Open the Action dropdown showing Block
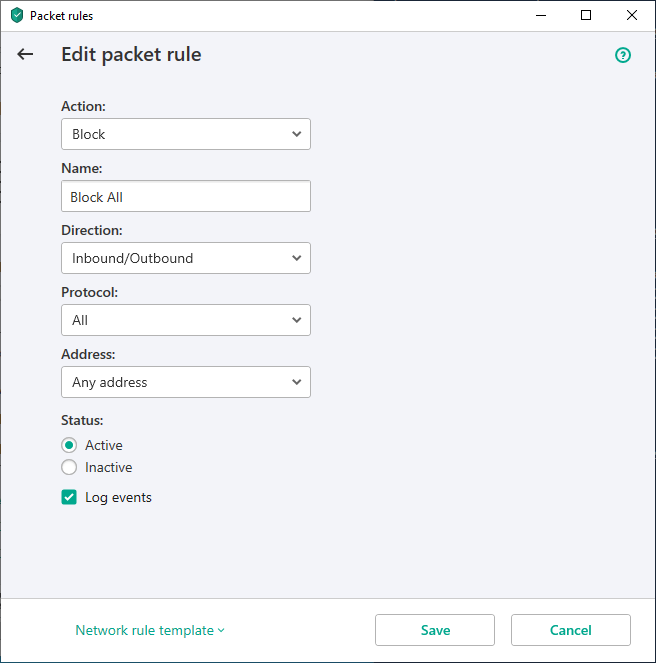This screenshot has width=656, height=663. click(x=185, y=134)
